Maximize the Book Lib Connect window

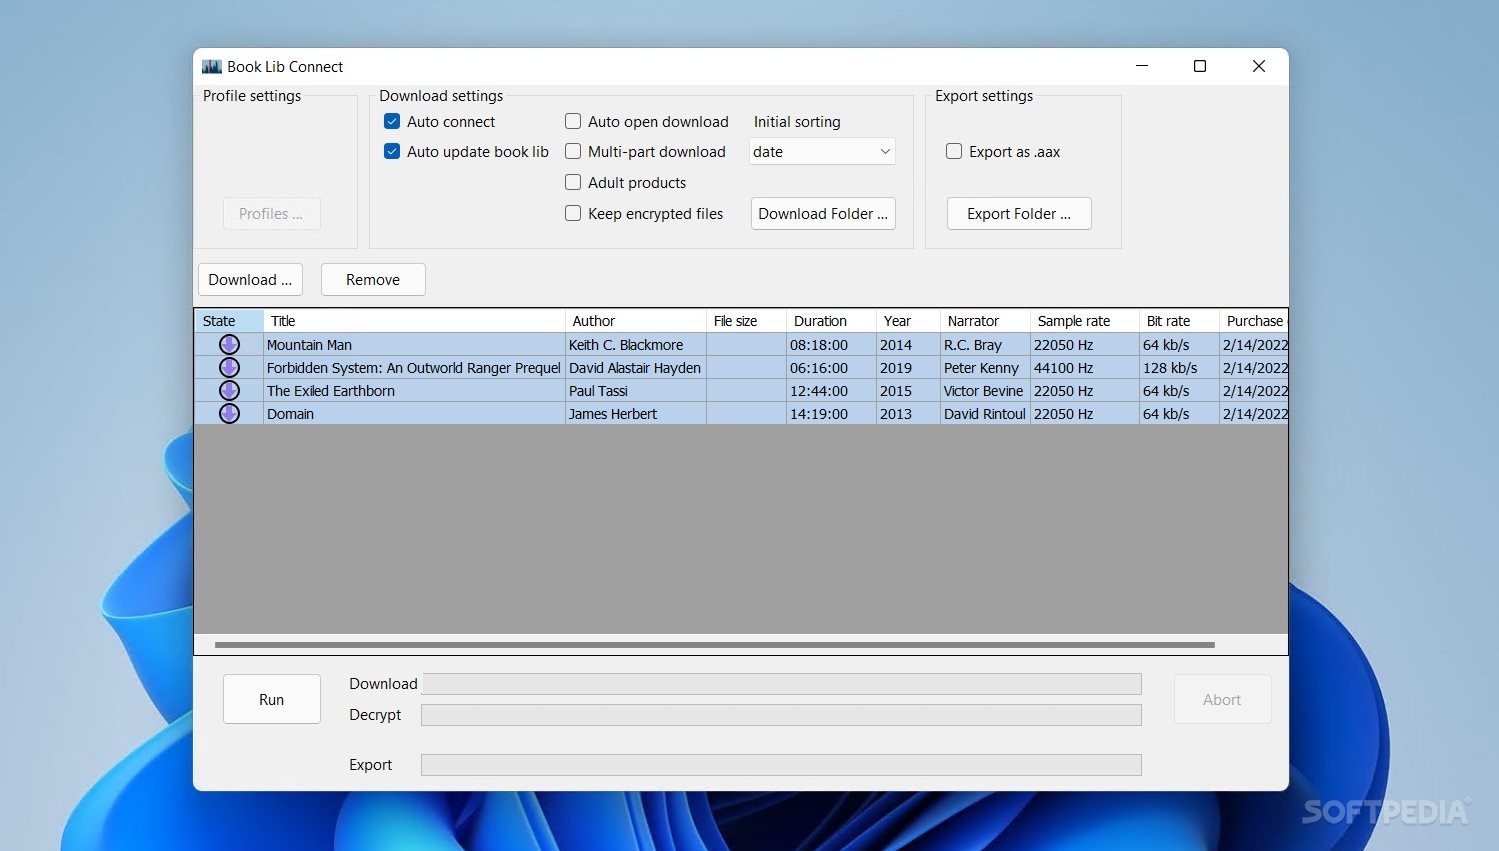[1200, 66]
